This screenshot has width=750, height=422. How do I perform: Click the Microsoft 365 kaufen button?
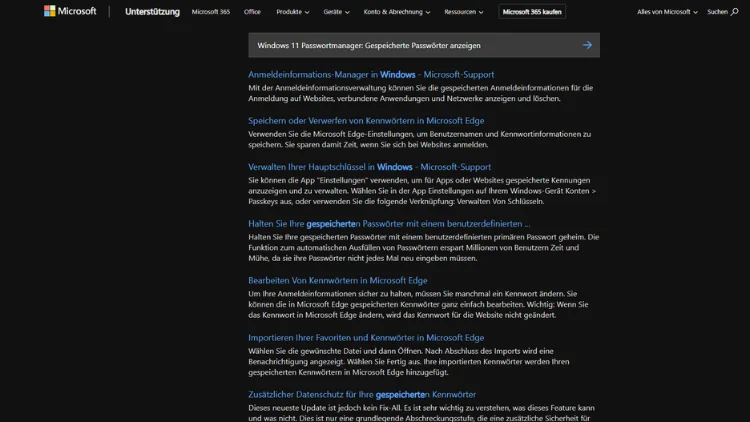(532, 11)
